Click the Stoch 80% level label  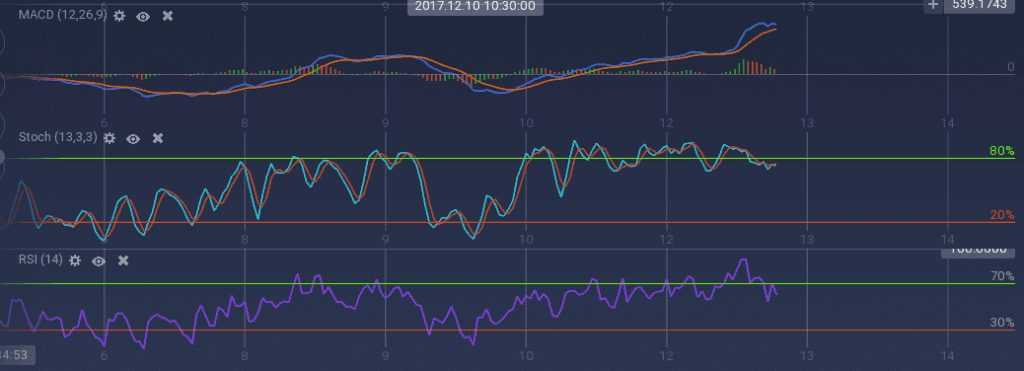1002,151
